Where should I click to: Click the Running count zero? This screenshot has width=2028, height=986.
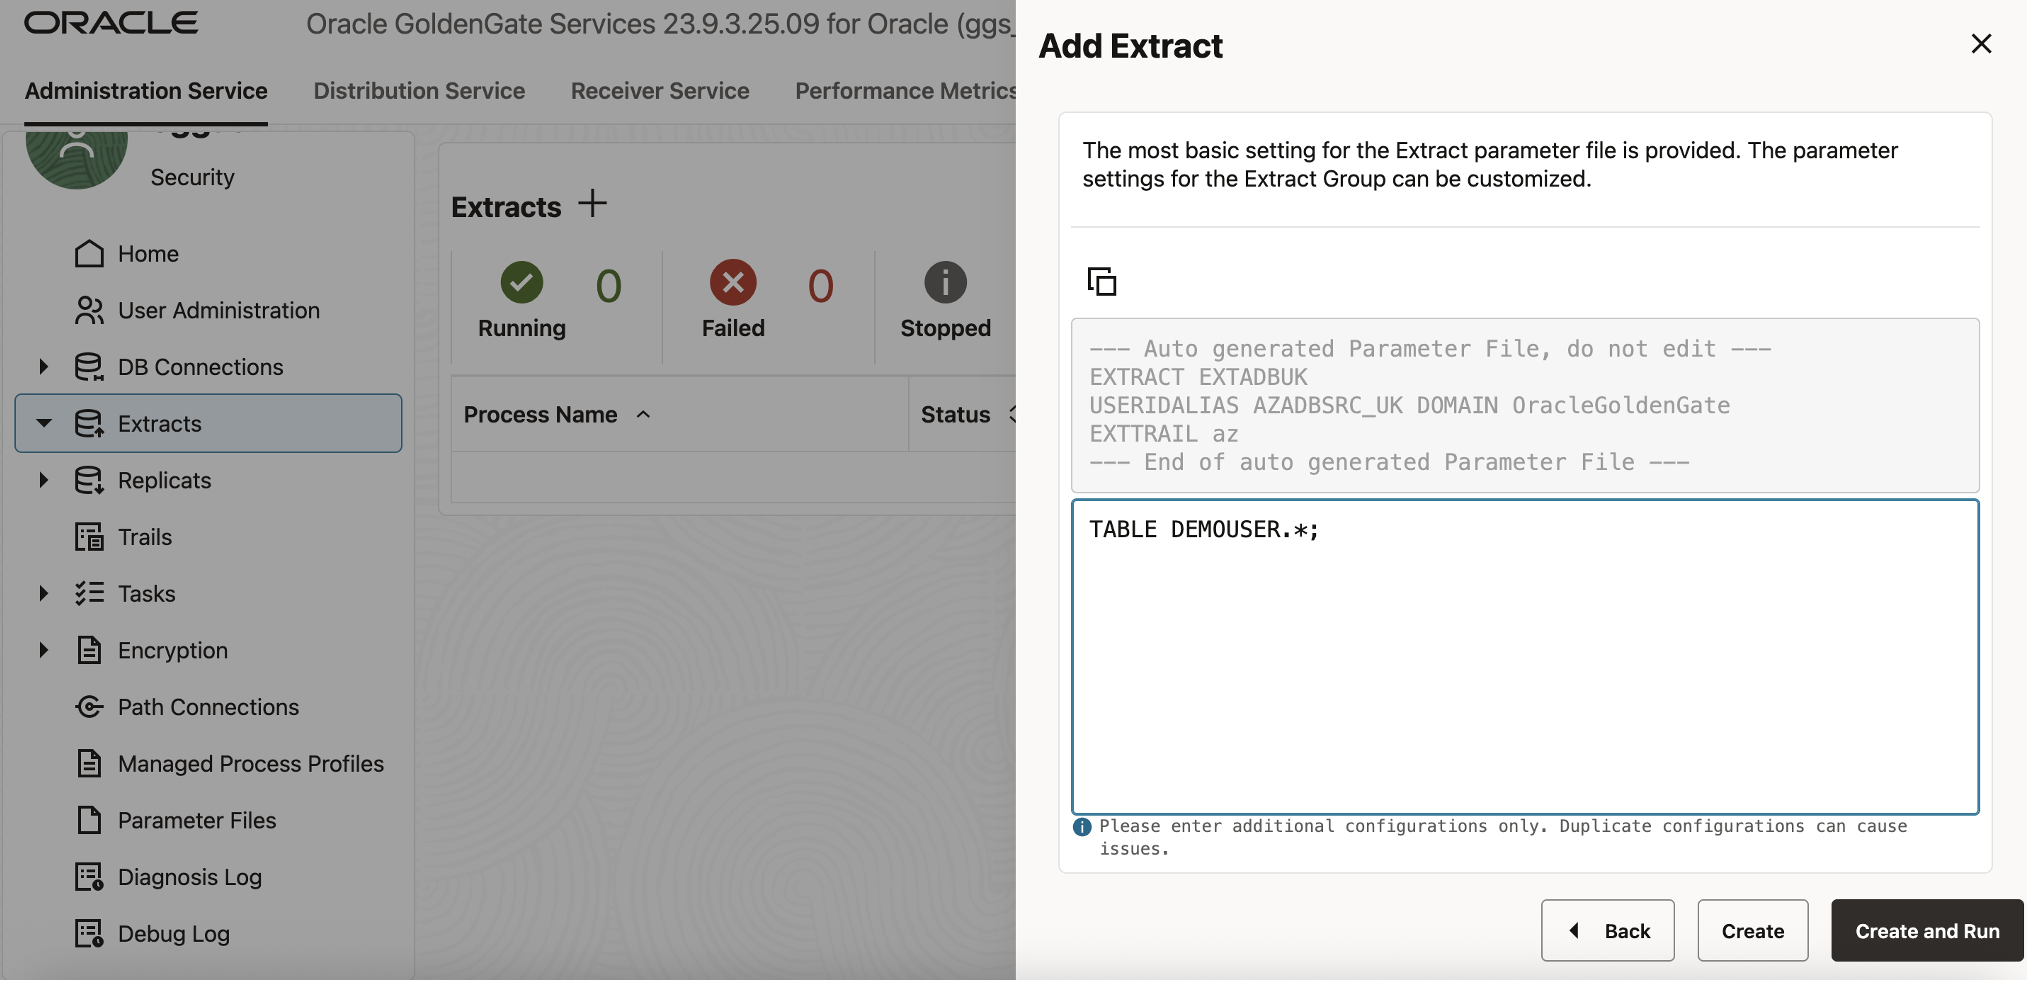pos(608,286)
